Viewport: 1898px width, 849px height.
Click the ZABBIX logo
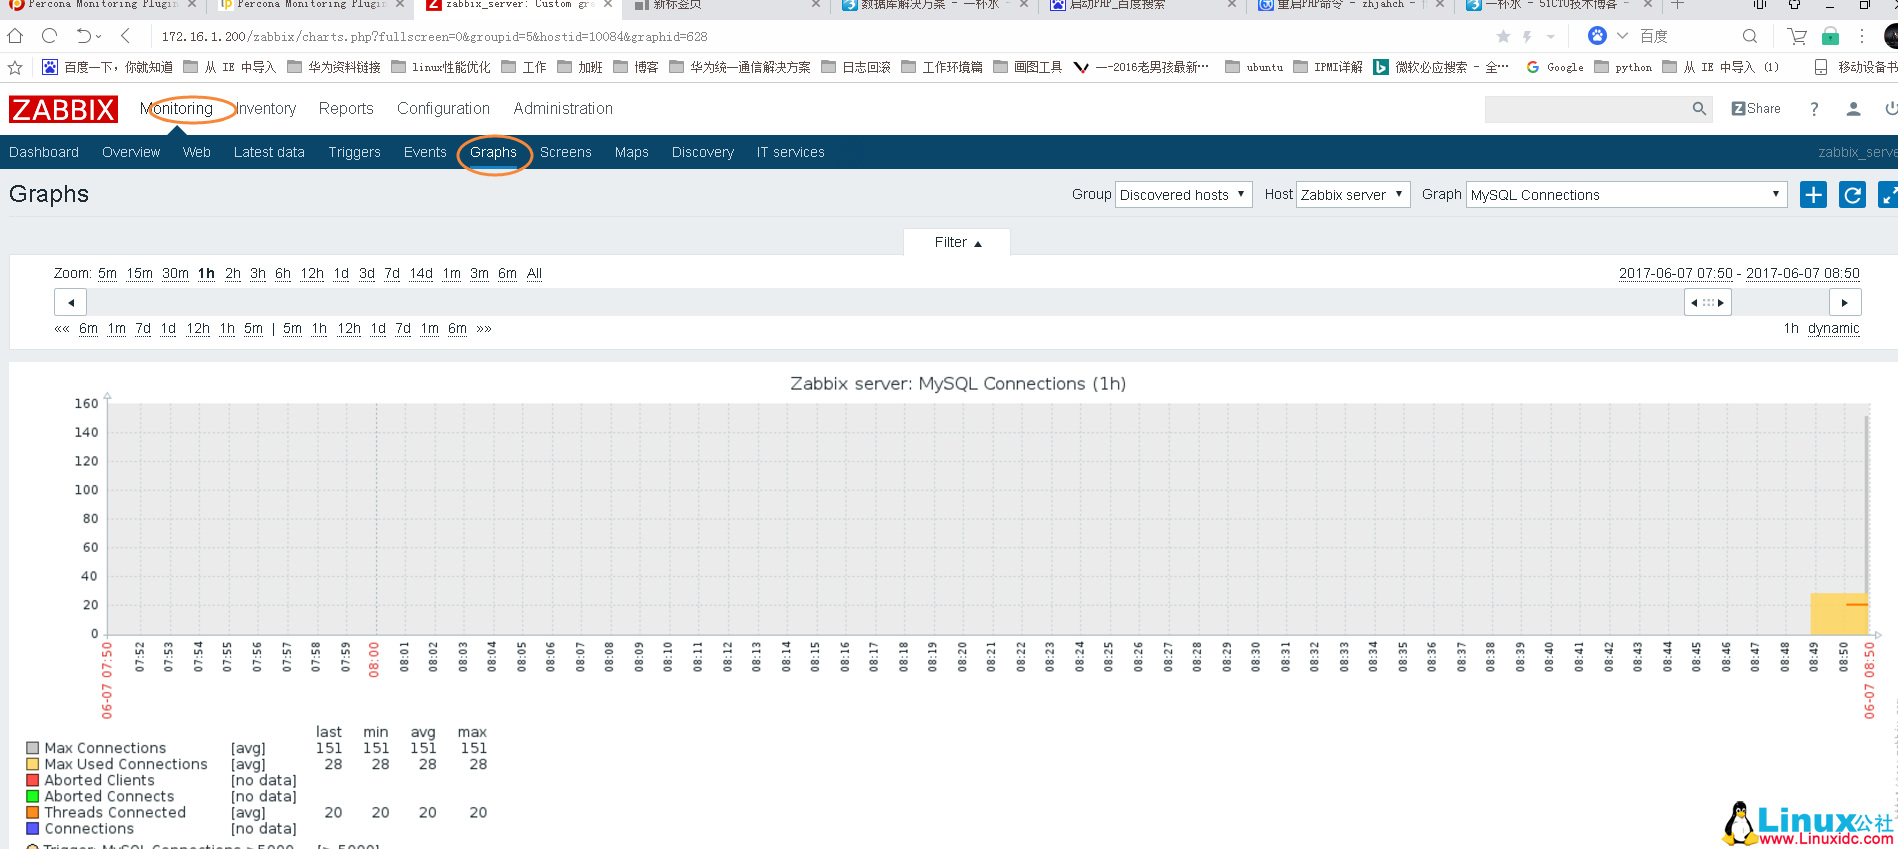click(63, 109)
